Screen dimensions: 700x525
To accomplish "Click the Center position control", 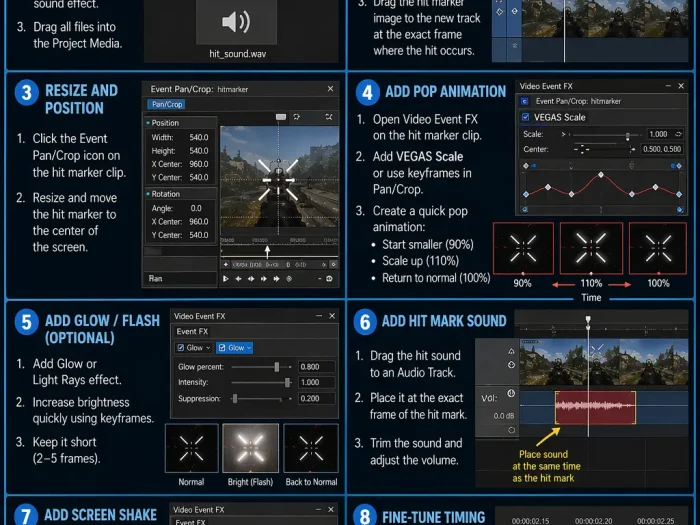I will (581, 149).
